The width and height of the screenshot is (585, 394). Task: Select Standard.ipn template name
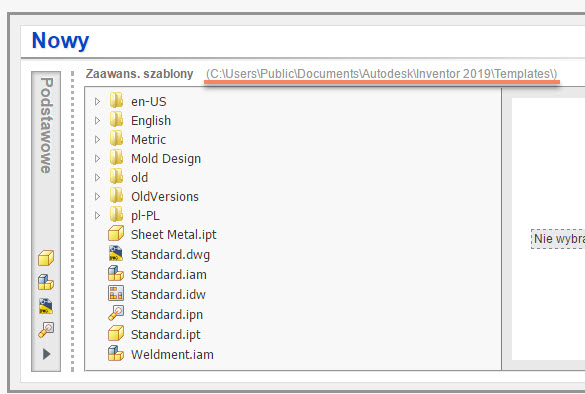(167, 315)
